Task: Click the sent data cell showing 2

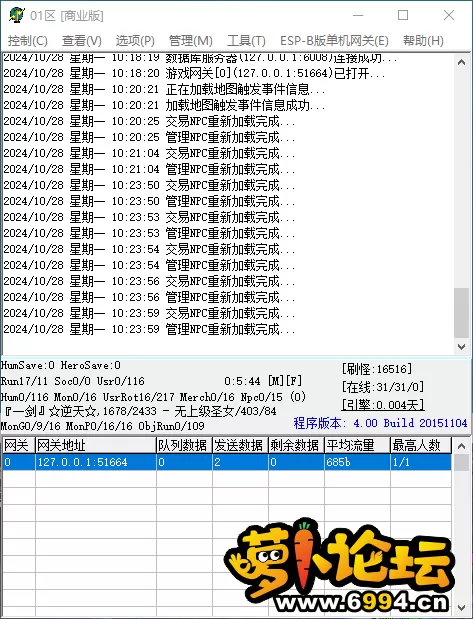Action: pos(240,462)
